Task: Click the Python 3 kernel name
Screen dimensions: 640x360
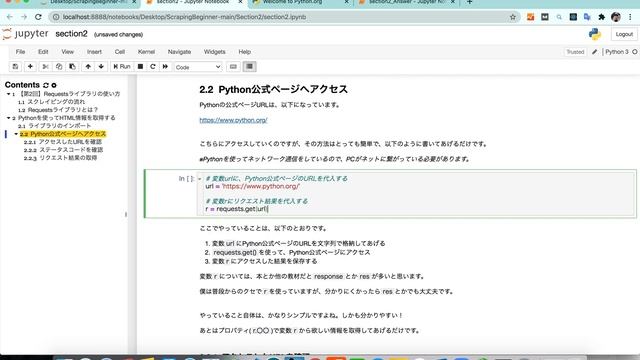Action: (617, 52)
